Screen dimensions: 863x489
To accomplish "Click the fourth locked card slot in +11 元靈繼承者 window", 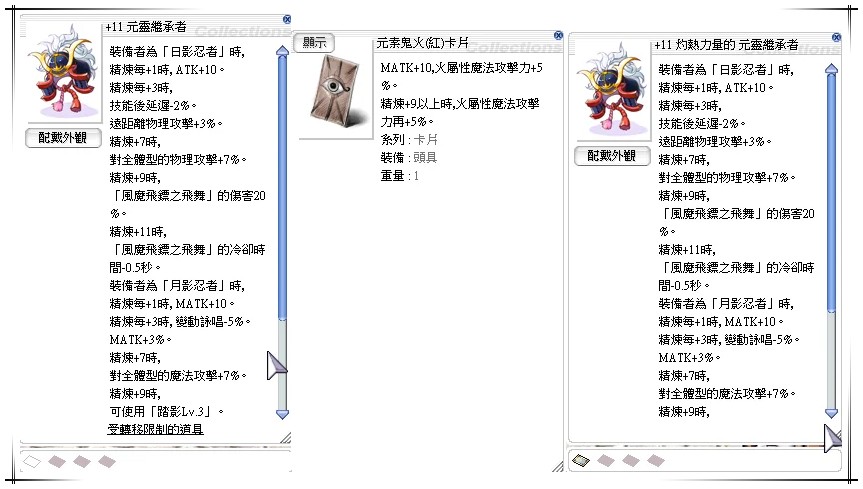I will [107, 461].
